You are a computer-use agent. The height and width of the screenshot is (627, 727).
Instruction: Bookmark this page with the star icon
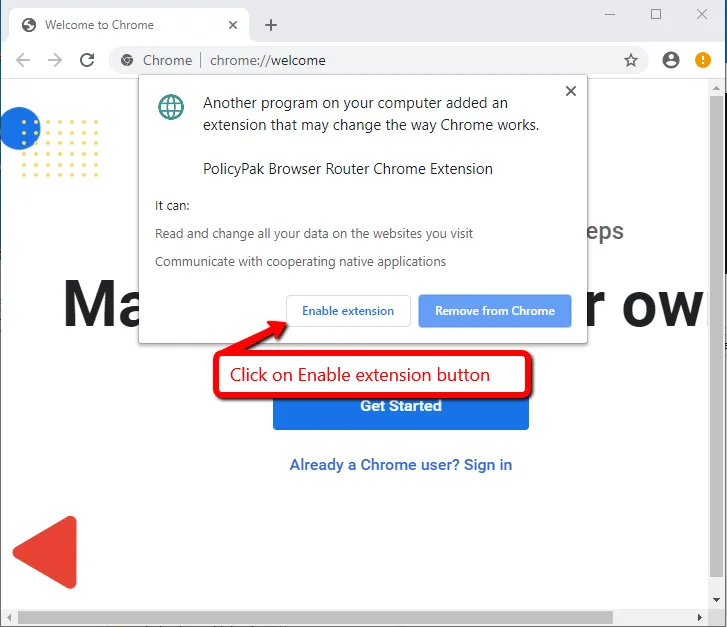coord(631,60)
